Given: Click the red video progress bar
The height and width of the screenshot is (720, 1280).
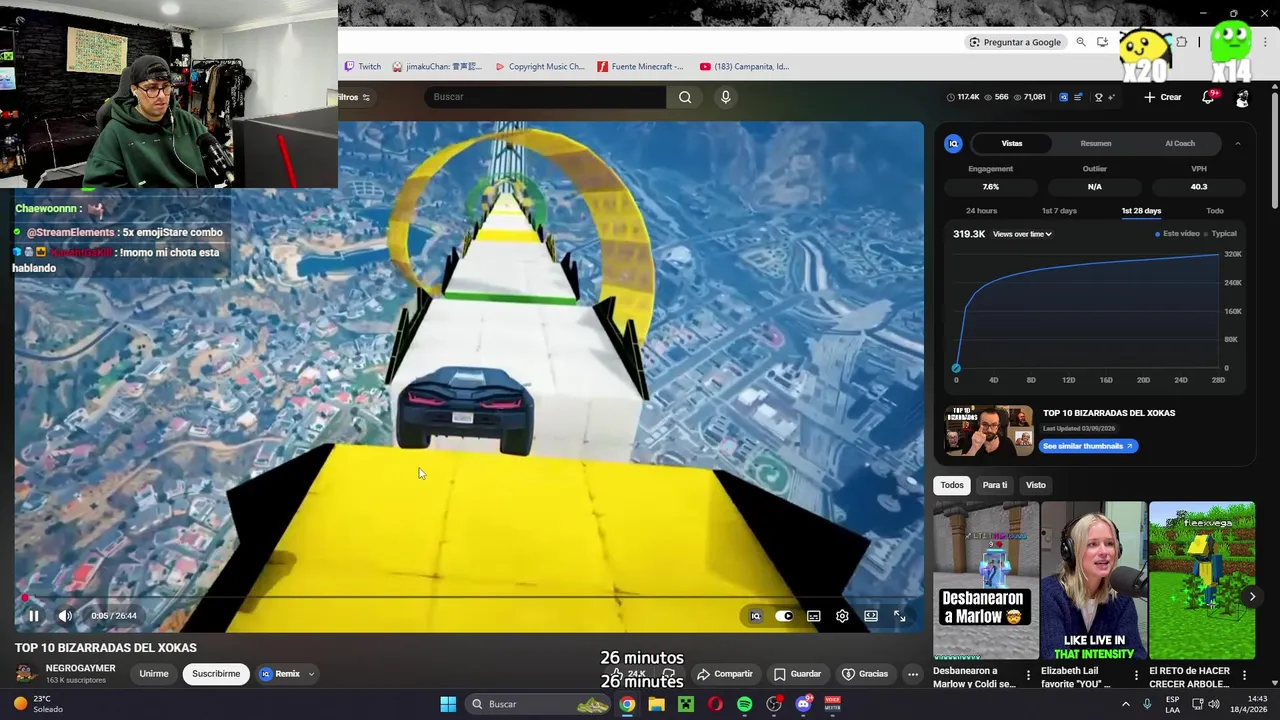Looking at the screenshot, I should coord(467,598).
